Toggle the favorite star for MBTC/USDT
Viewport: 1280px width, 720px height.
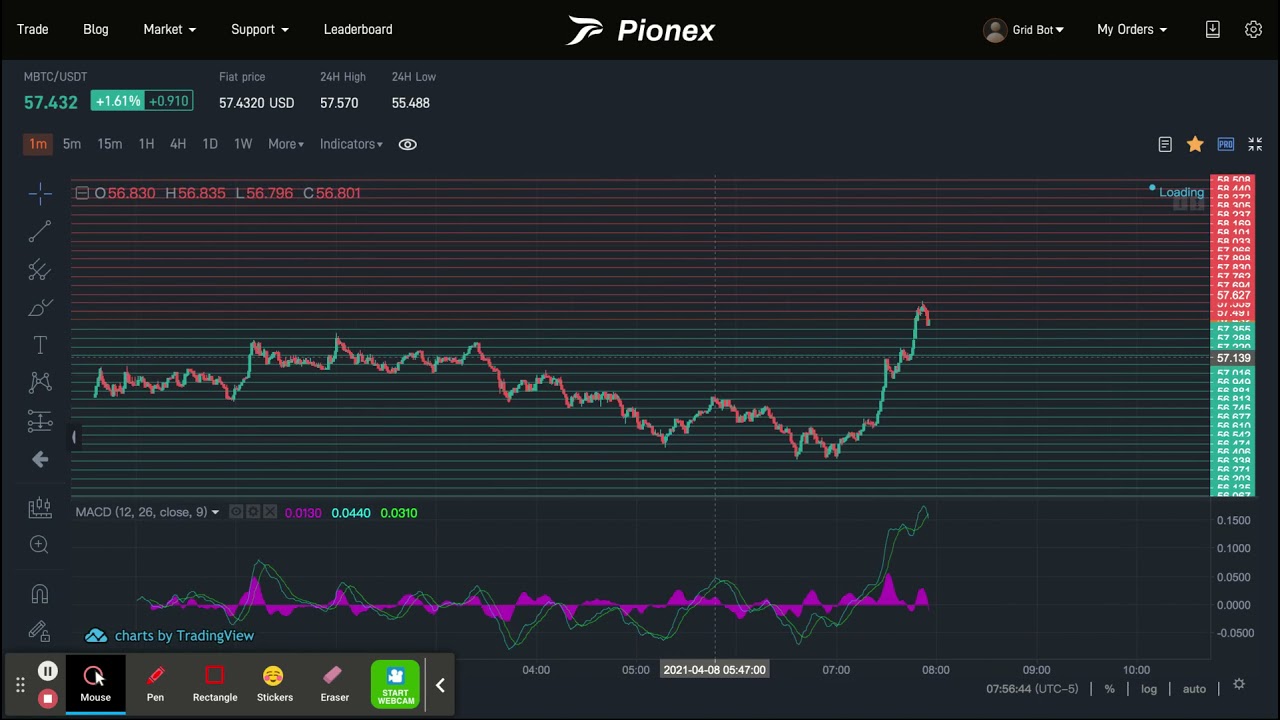pos(1195,145)
